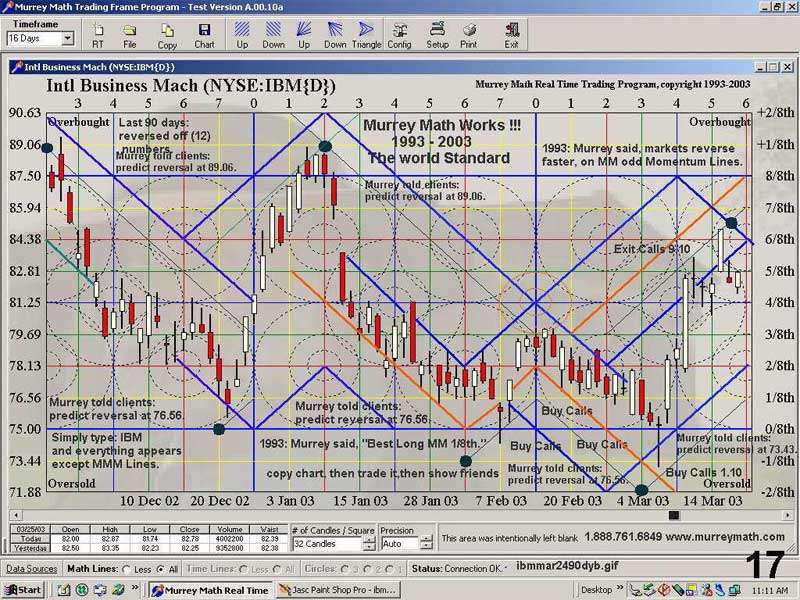
Task: Select the parallel-lines Up tool
Action: (x=242, y=35)
